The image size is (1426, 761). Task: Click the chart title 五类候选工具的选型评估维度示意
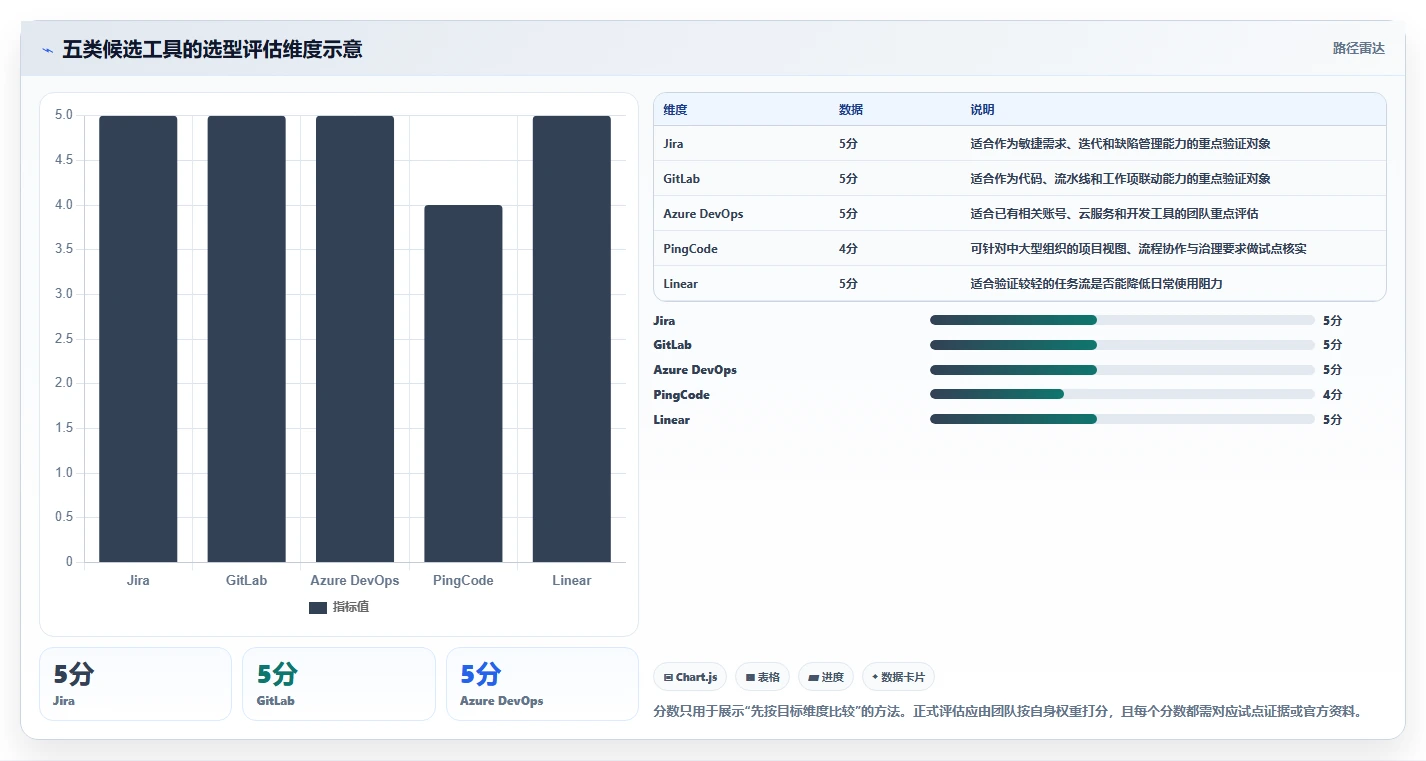[212, 49]
